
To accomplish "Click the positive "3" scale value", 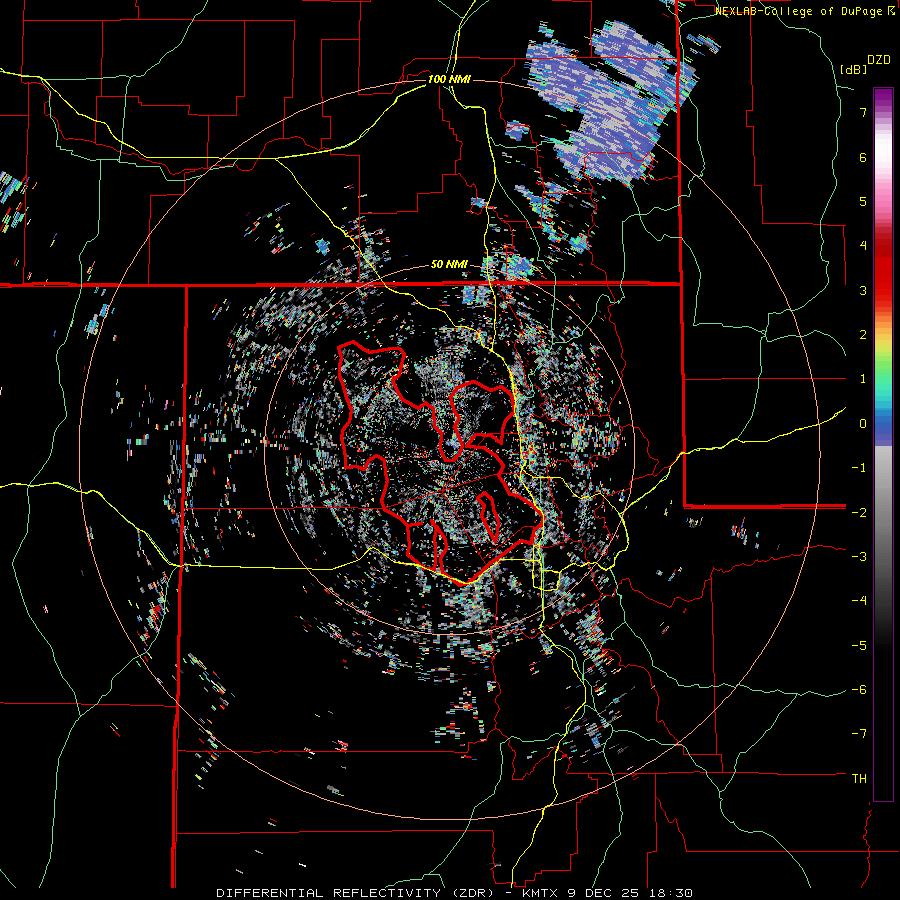I will click(863, 290).
